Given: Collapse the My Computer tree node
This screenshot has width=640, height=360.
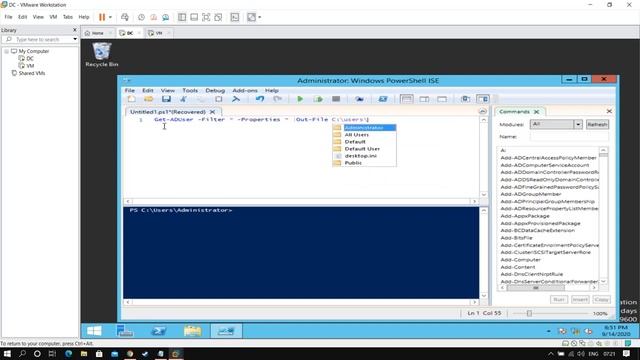Looking at the screenshot, I should pos(7,51).
